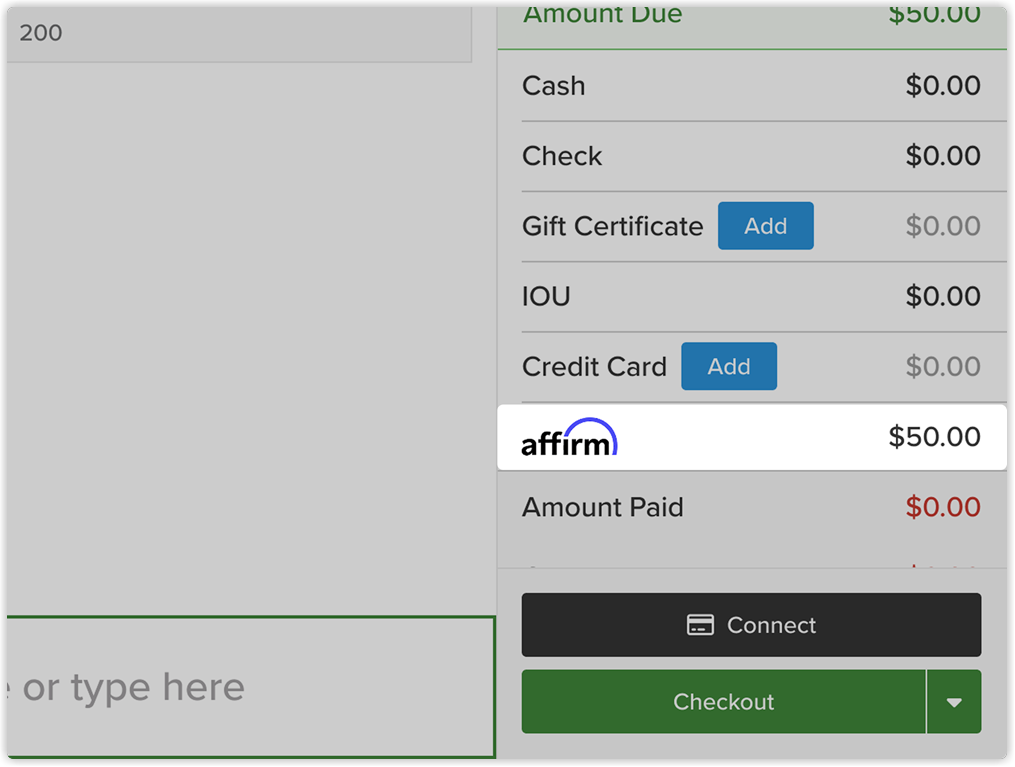Click the IOU amount $0.00
1015x767 pixels.
click(x=942, y=296)
